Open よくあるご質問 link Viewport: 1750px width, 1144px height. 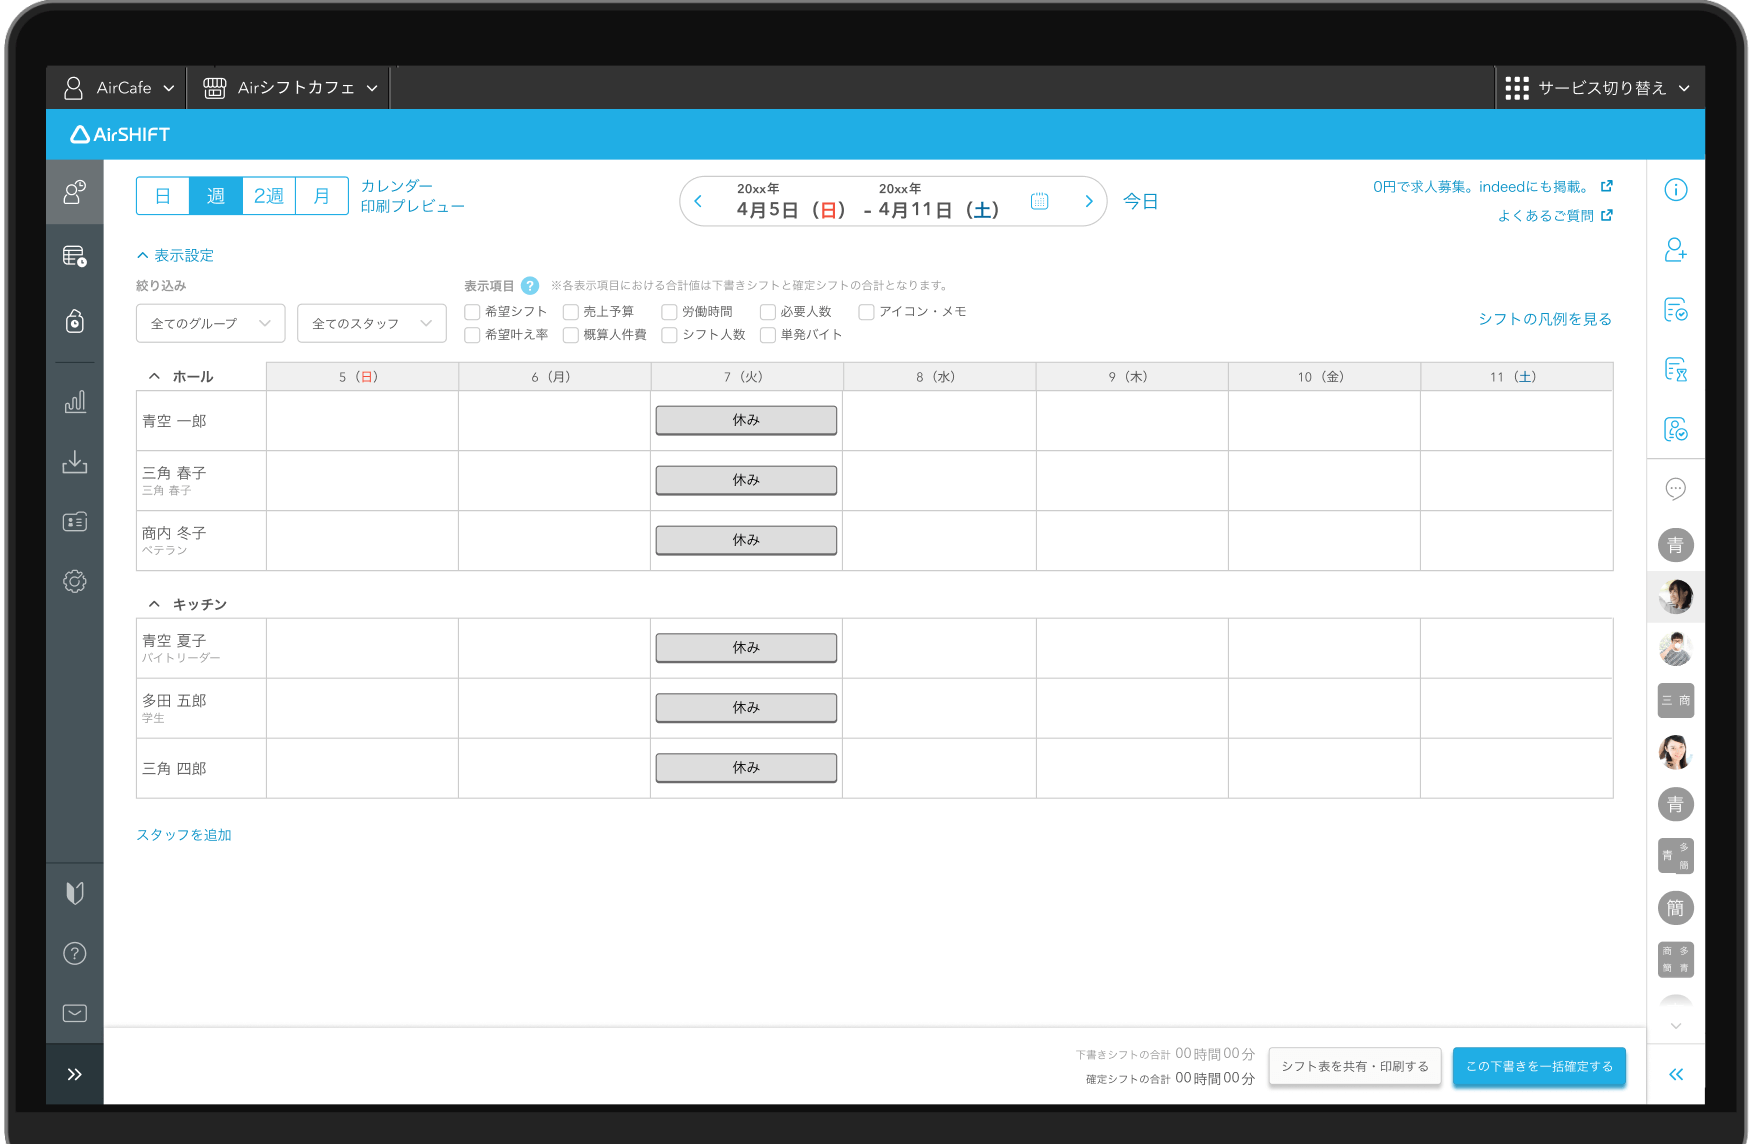[1555, 216]
